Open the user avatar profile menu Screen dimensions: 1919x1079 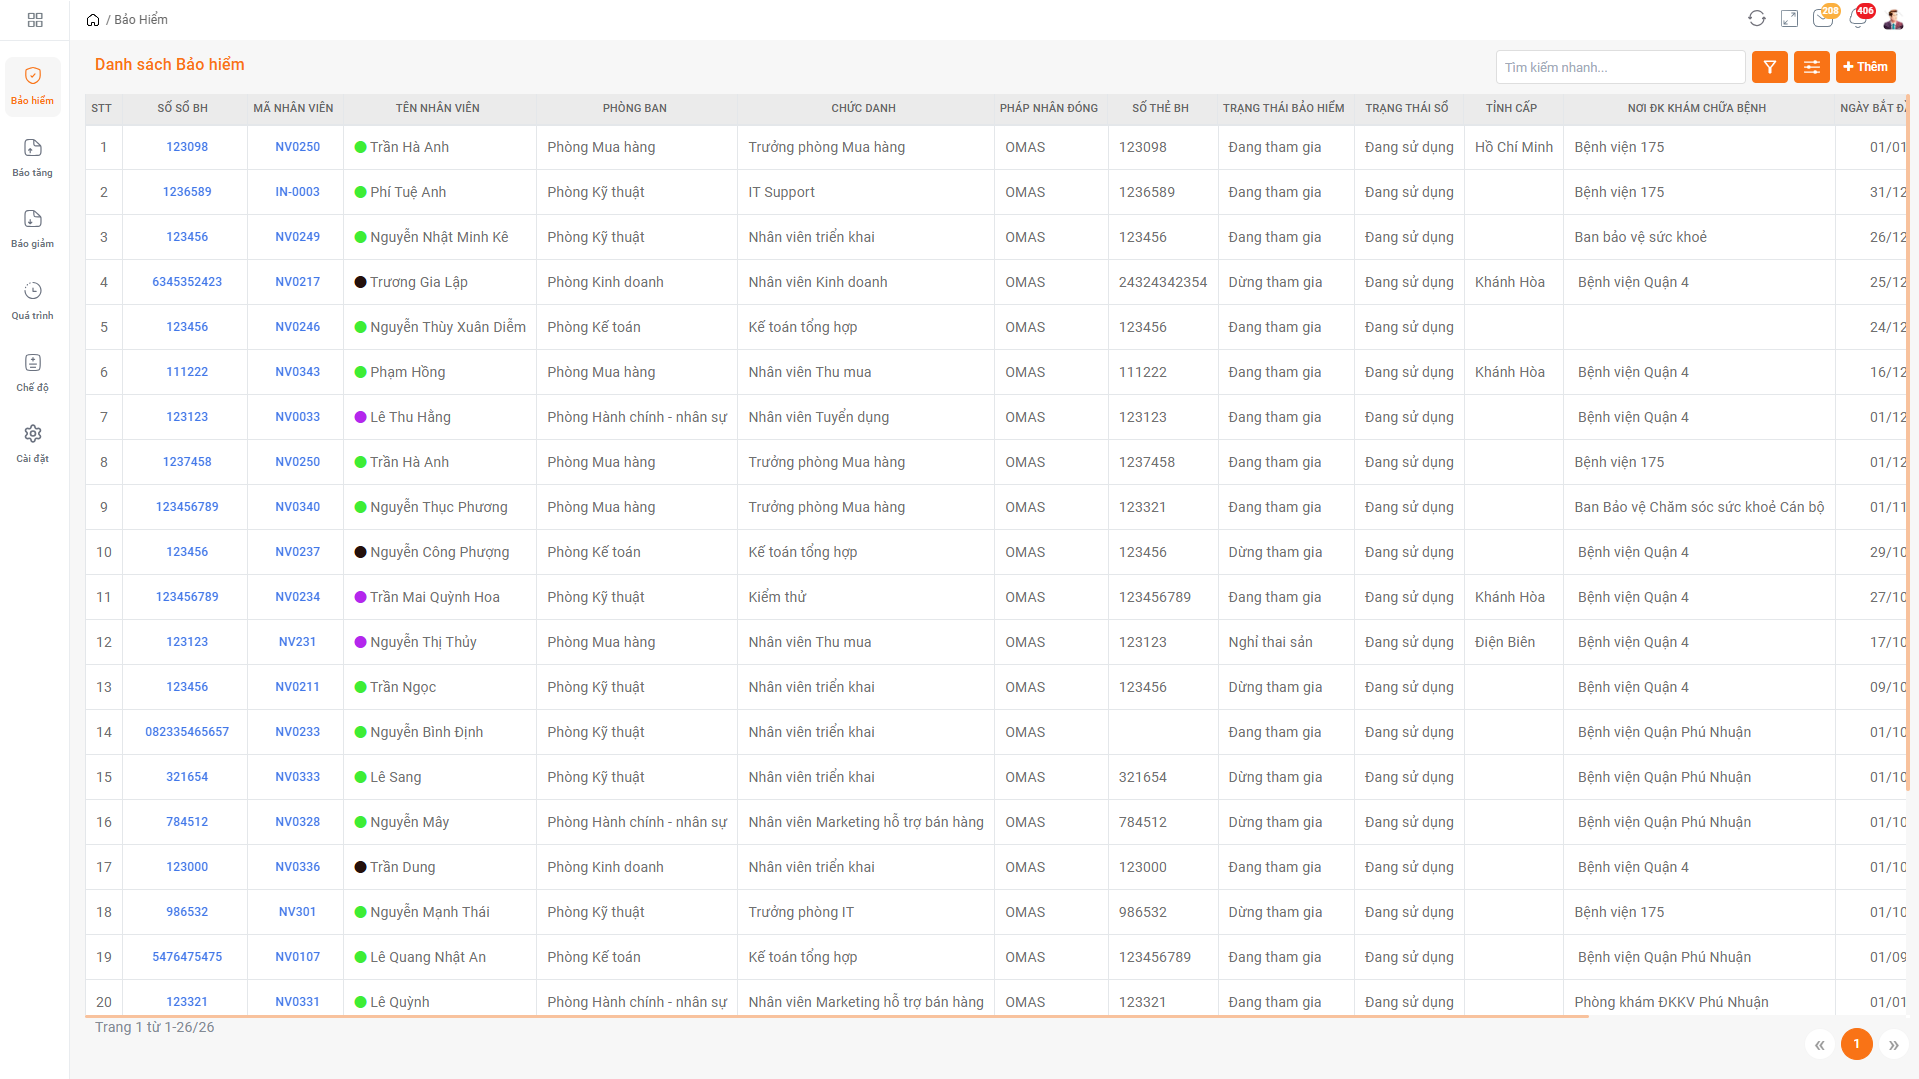pos(1893,19)
